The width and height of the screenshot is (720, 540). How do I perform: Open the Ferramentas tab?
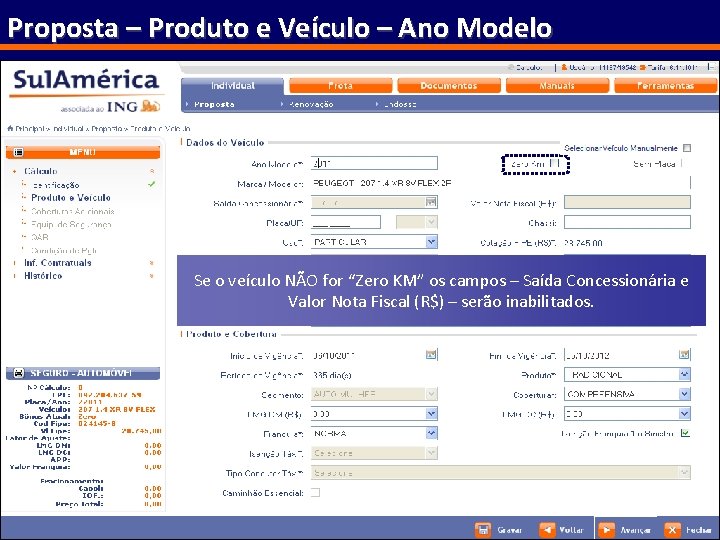pyautogui.click(x=665, y=86)
